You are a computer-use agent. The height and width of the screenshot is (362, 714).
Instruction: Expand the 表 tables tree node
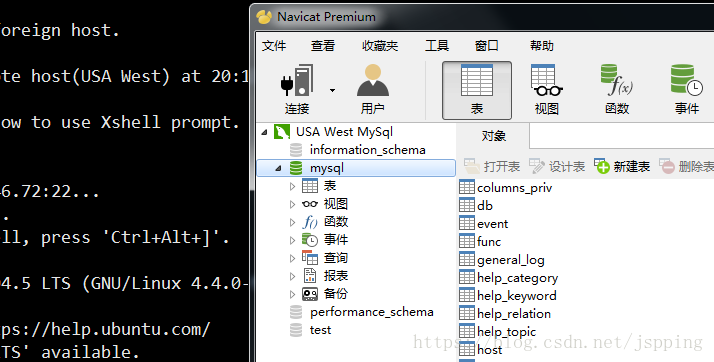coord(293,186)
